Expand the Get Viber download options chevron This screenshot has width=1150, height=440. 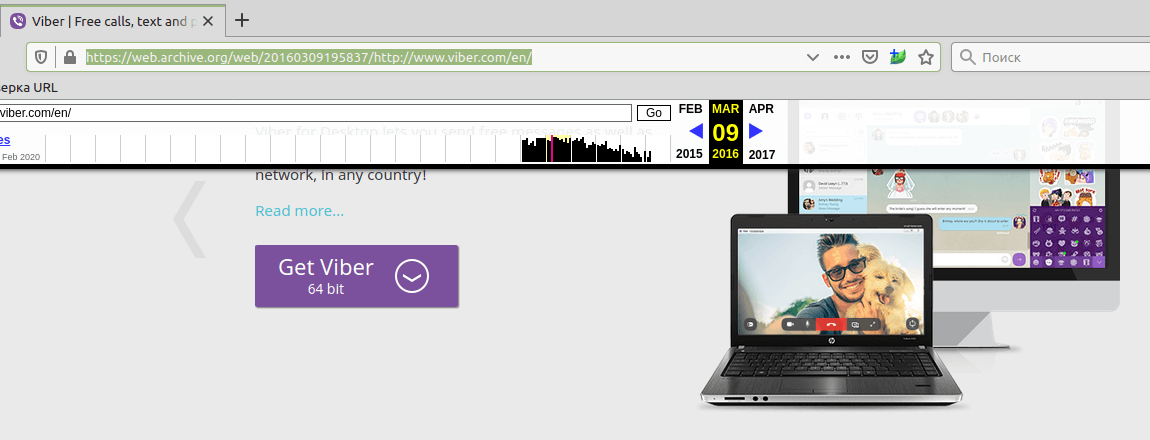pos(411,276)
